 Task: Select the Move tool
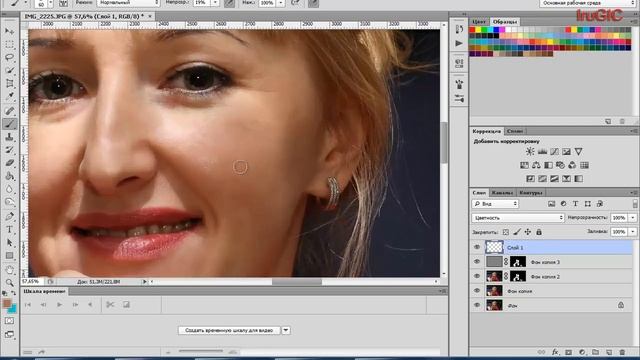[9, 31]
